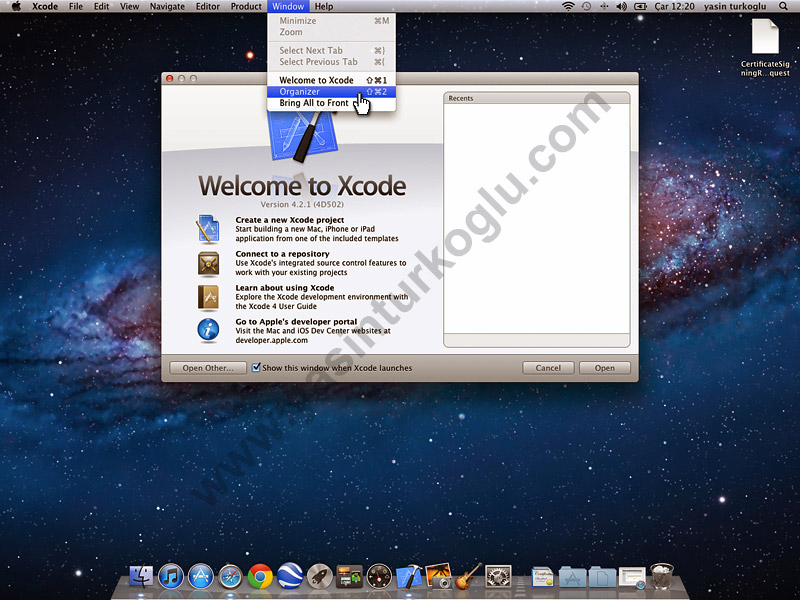The image size is (800, 600).
Task: Click the clock showing Çar 12:20
Action: 674,6
